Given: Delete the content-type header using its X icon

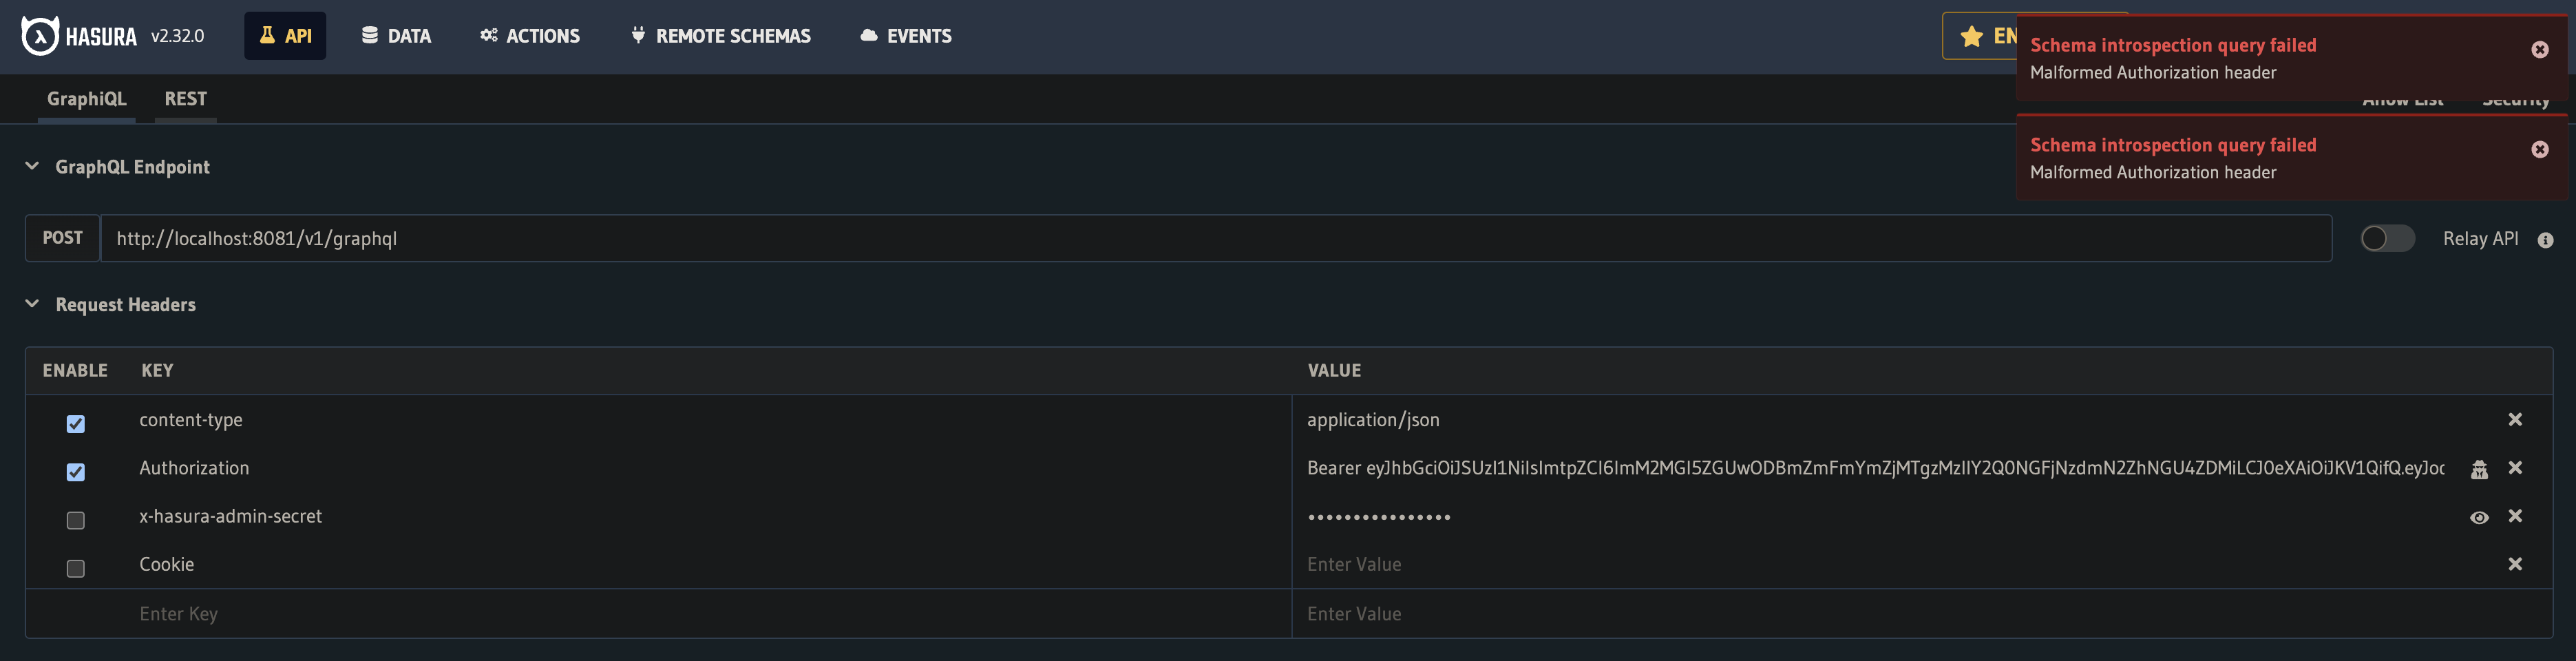Looking at the screenshot, I should [2515, 419].
